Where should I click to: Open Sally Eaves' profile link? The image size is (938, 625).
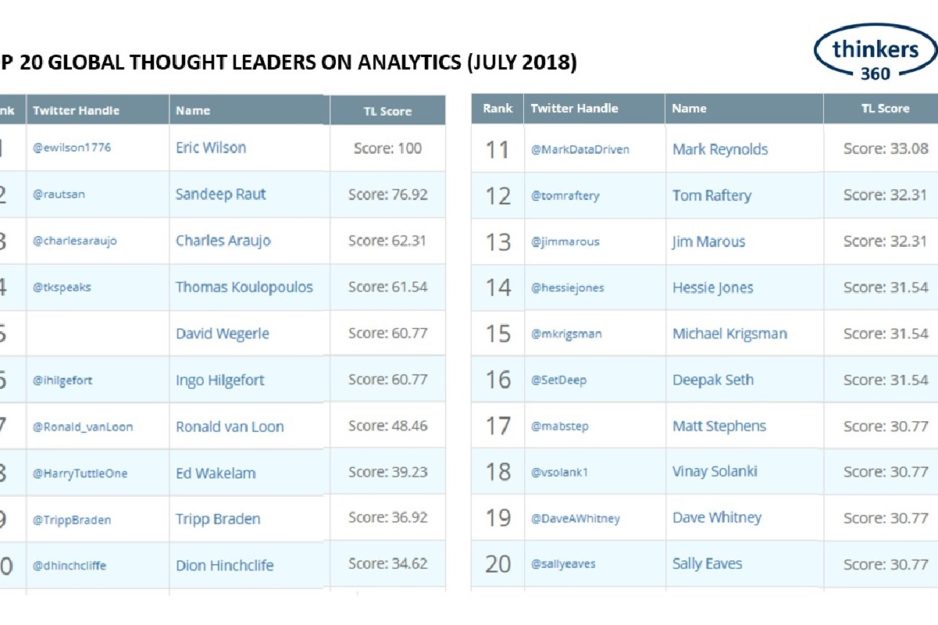click(x=707, y=564)
